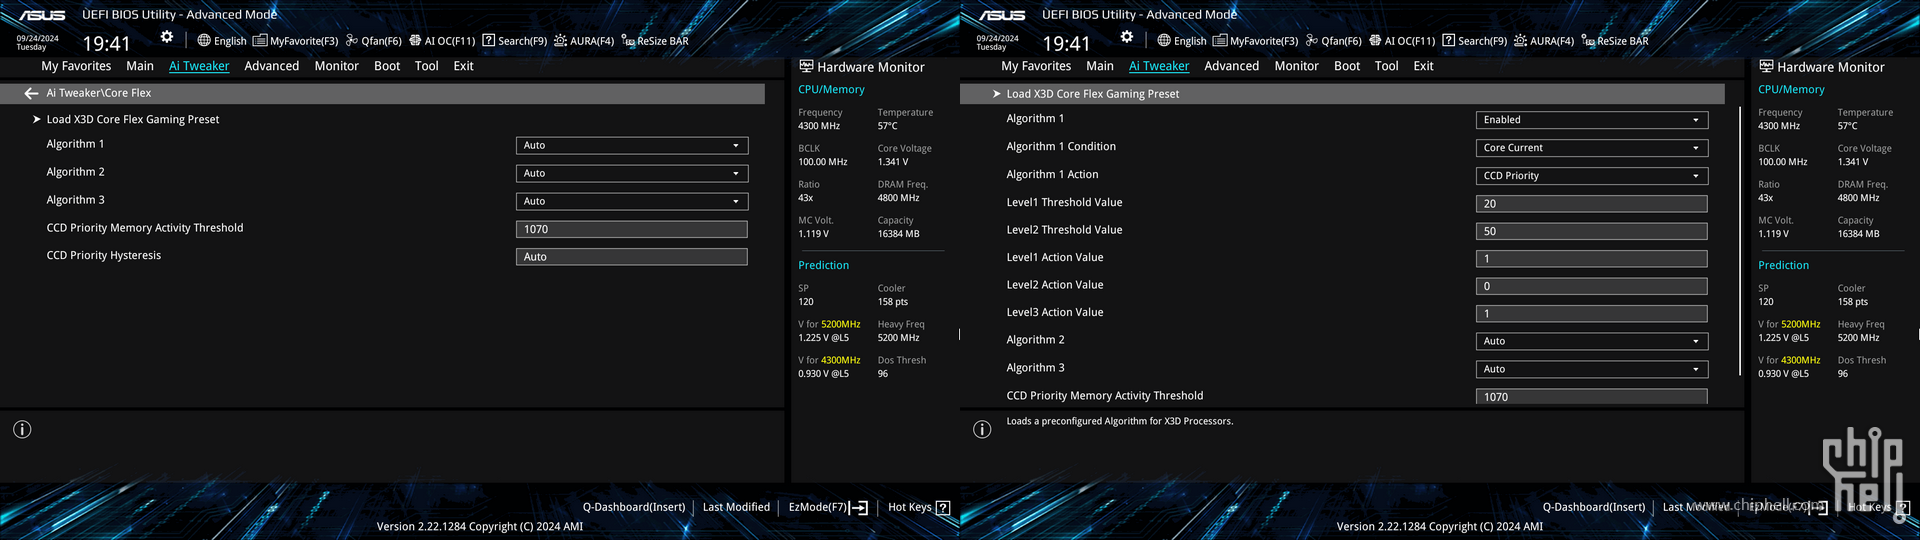Start AI OC(F11) in the left screen
1920x540 pixels.
point(442,41)
